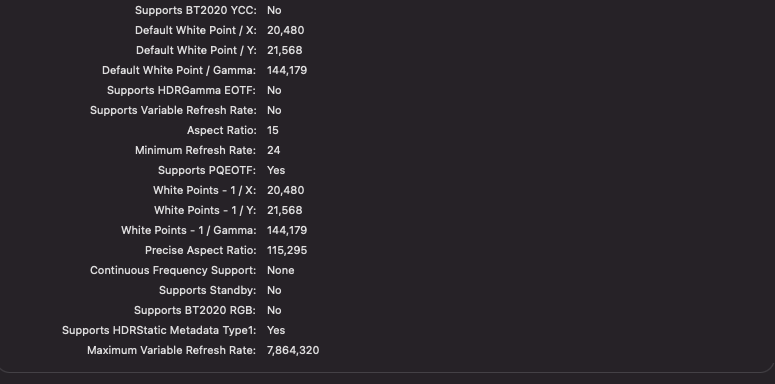Select the Supports PQEOTF Yes value
This screenshot has width=775, height=384.
click(276, 171)
